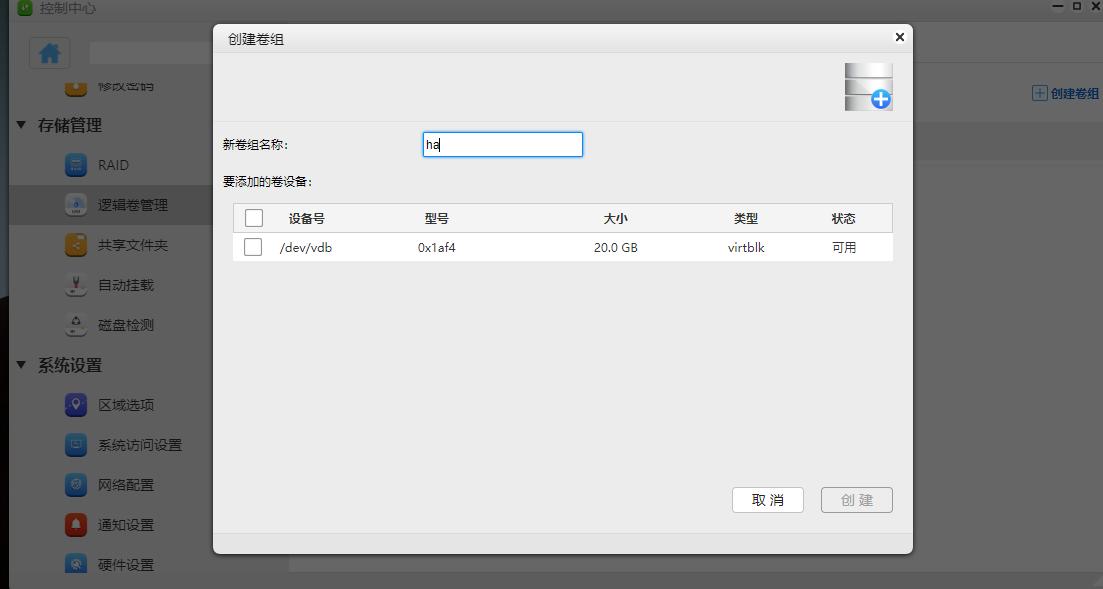This screenshot has width=1103, height=589.
Task: Select the 逻辑卷管理 sidebar icon
Action: coord(75,204)
